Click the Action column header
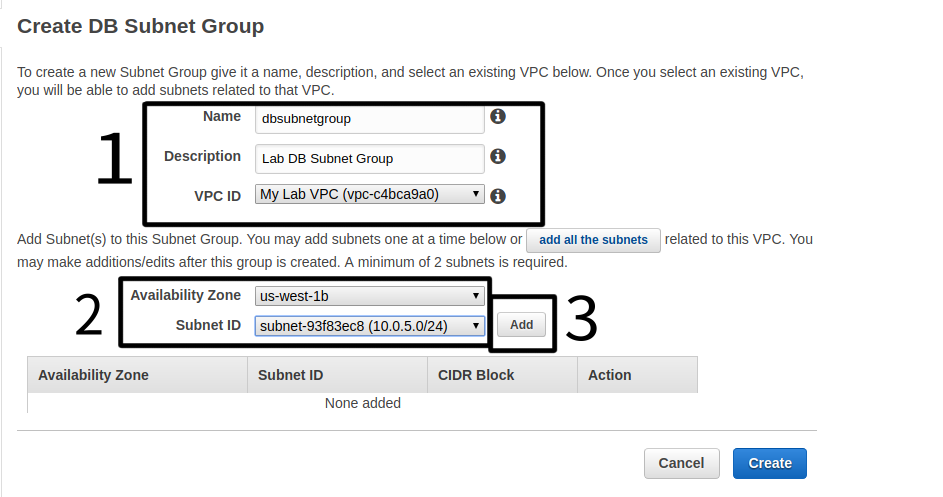Image resolution: width=943 pixels, height=497 pixels. pyautogui.click(x=610, y=375)
